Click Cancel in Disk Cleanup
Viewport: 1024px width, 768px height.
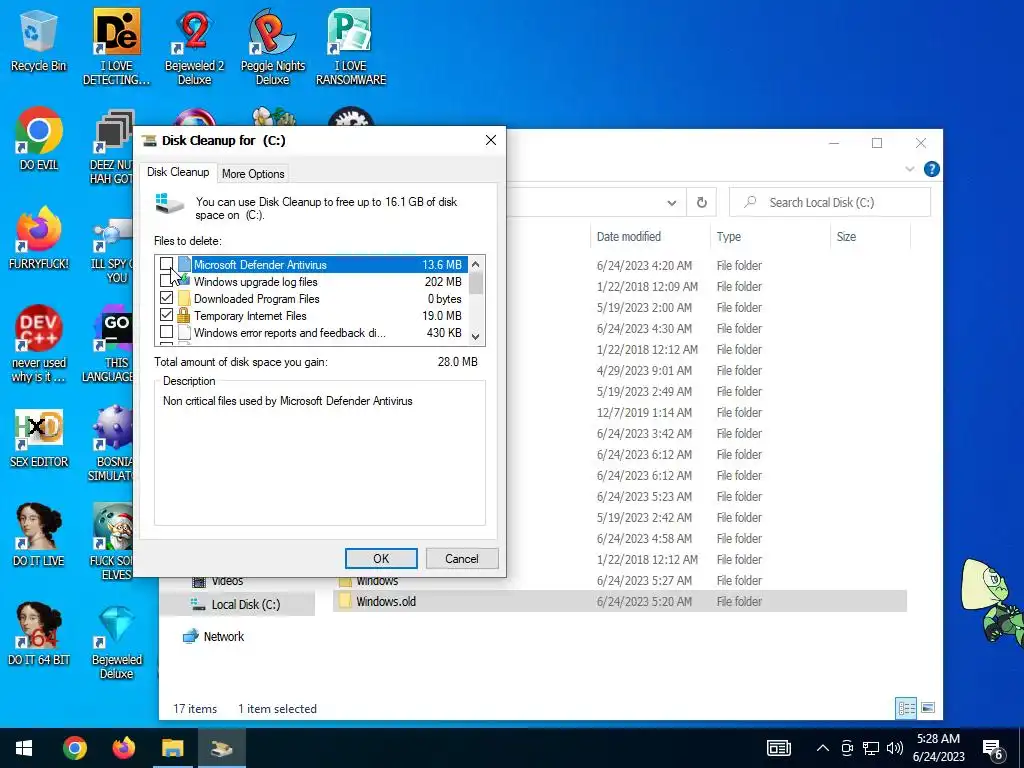point(461,558)
